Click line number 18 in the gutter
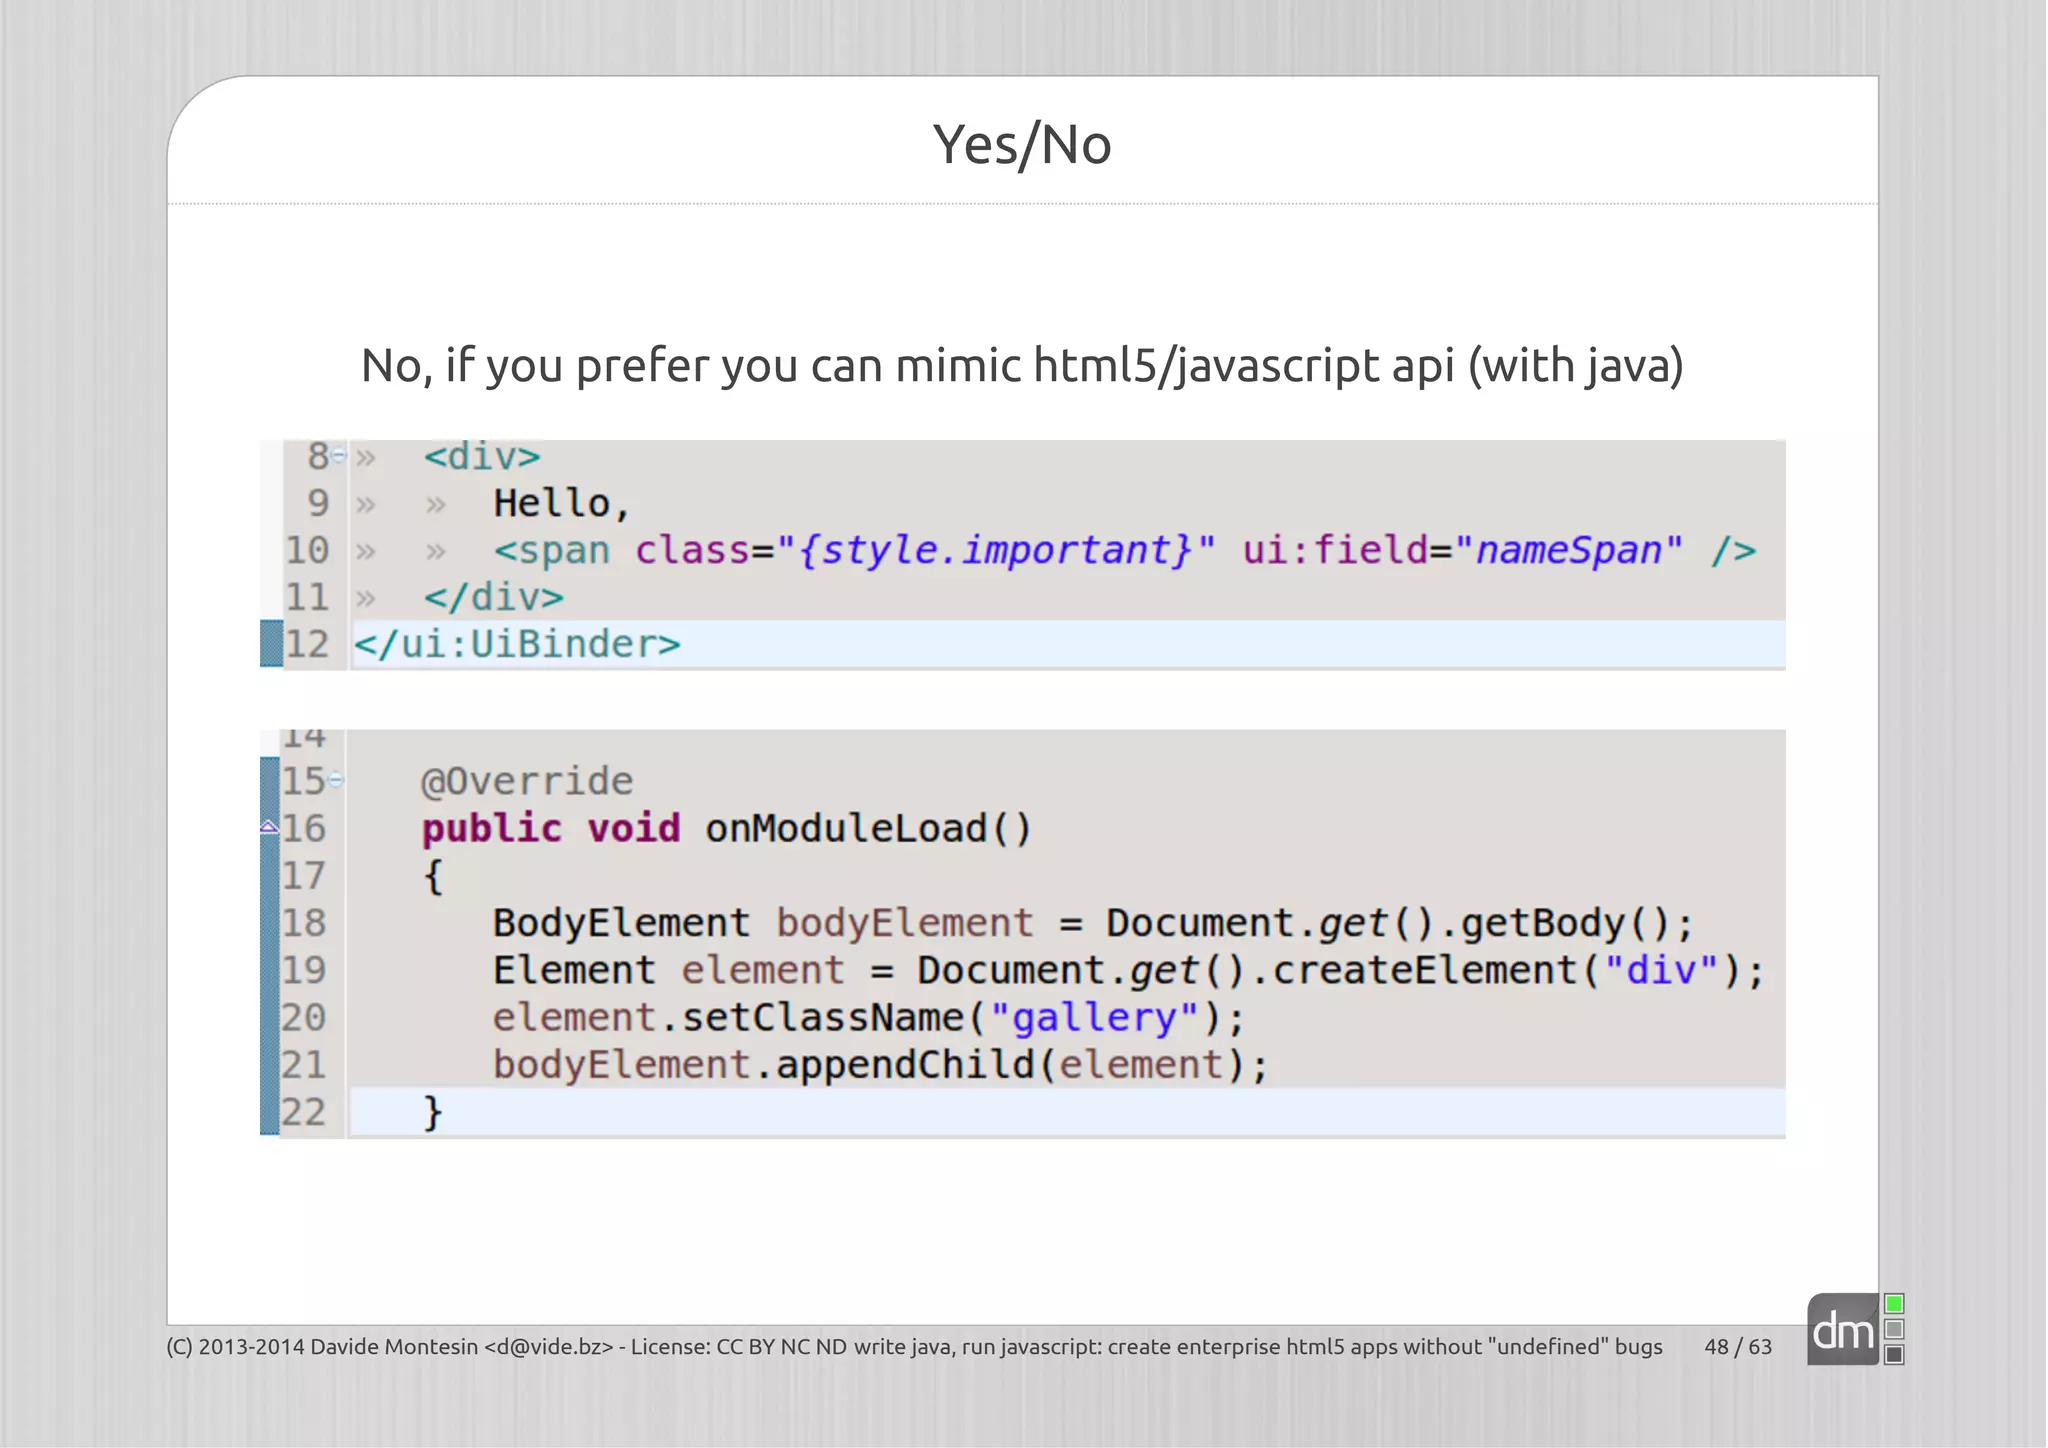Viewport: 2048px width, 1448px height. pyautogui.click(x=304, y=922)
